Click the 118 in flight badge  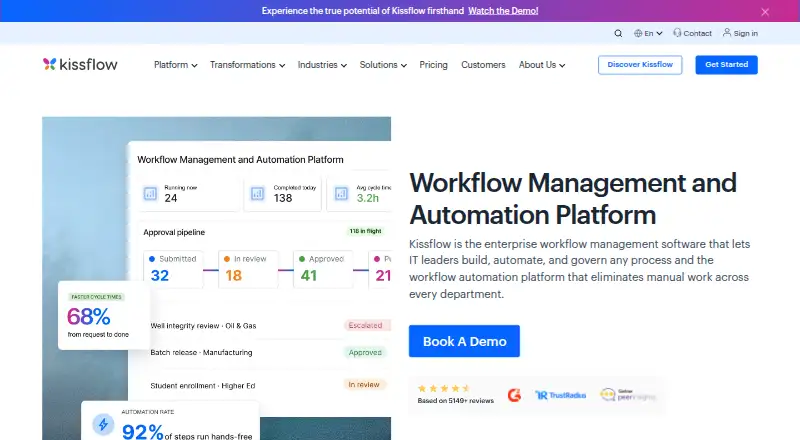[365, 231]
